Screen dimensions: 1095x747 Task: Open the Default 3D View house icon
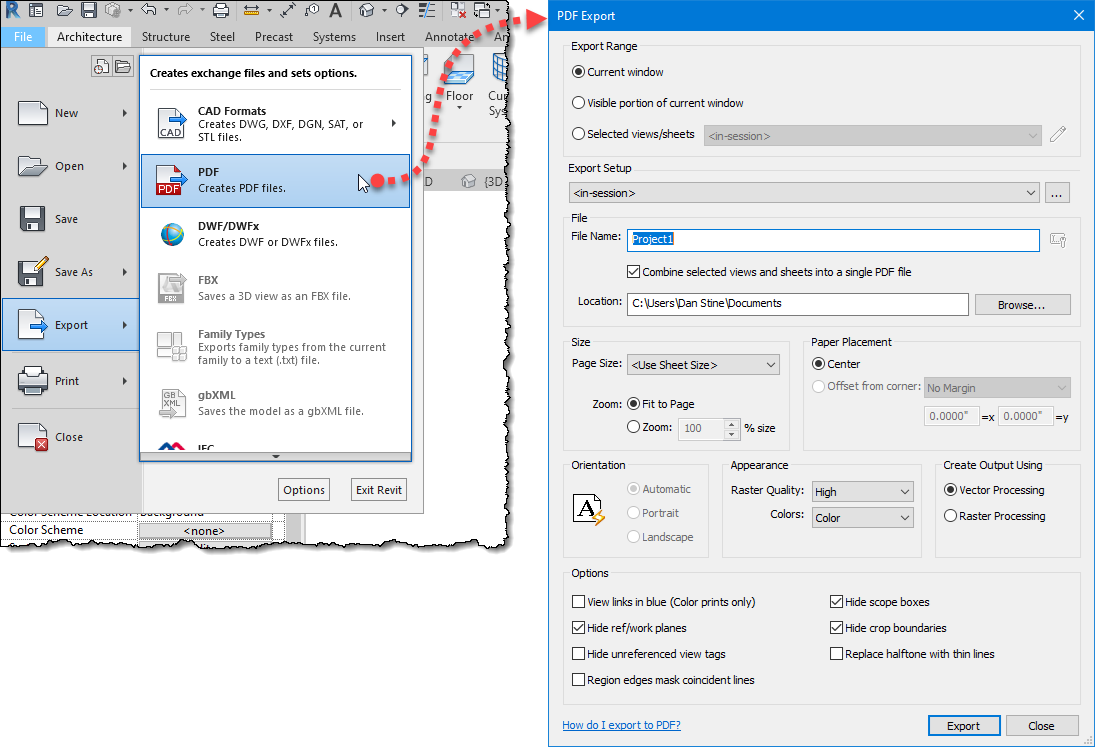(367, 10)
